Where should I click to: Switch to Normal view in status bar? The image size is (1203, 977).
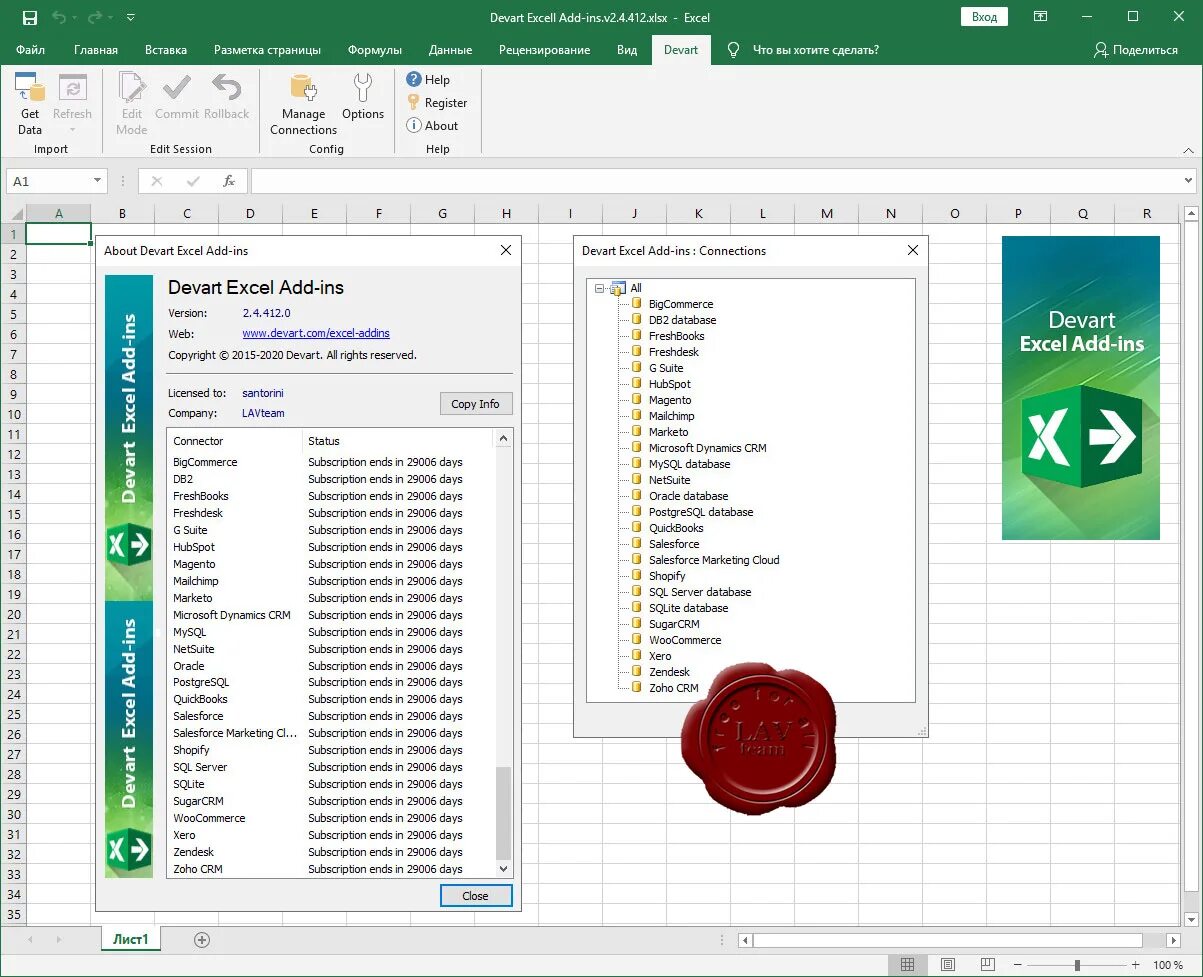click(907, 965)
